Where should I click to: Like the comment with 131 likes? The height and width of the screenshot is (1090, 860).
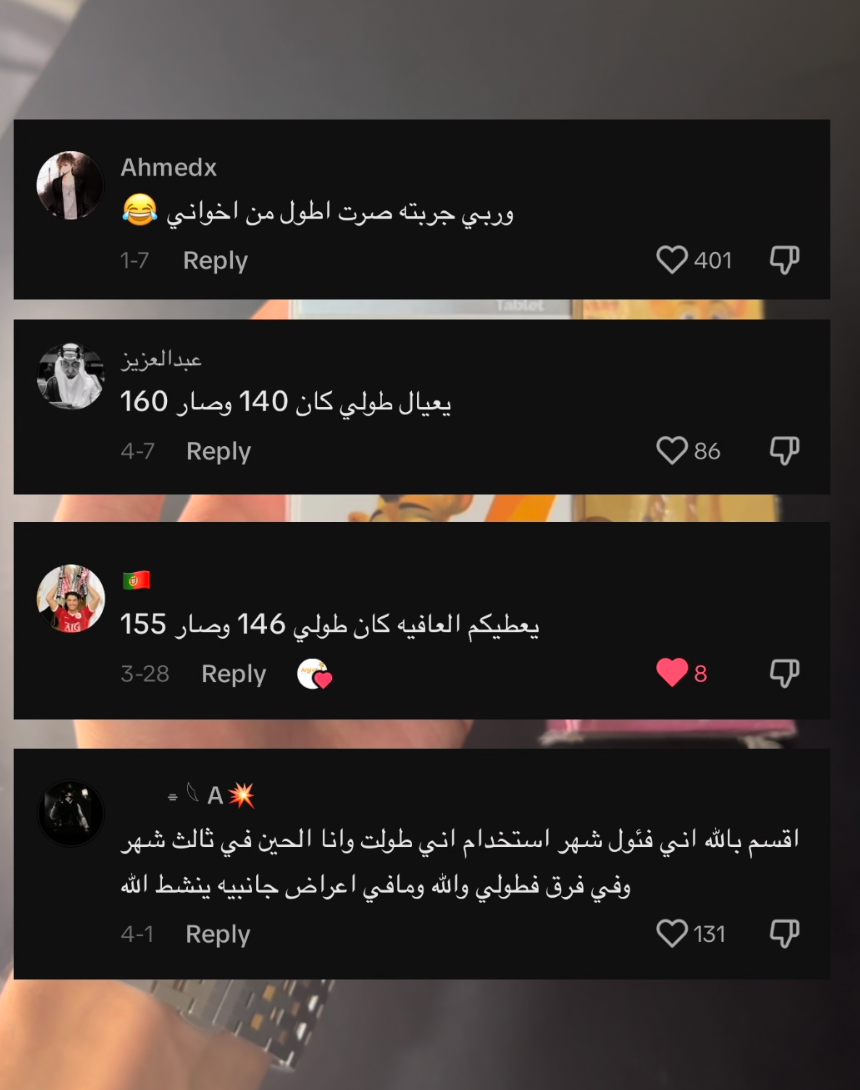tap(672, 933)
